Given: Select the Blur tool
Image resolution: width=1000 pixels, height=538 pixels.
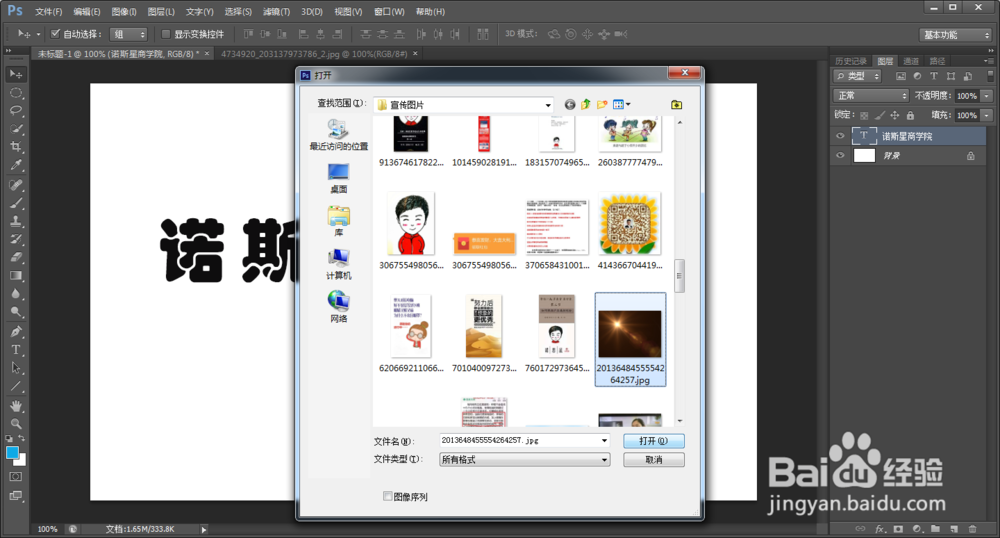Looking at the screenshot, I should (16, 294).
